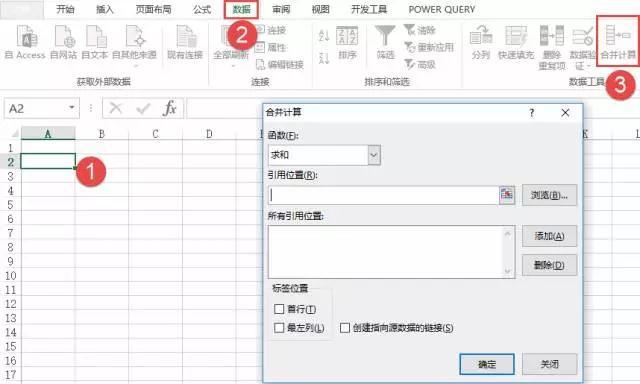Select column D header
The height and width of the screenshot is (384, 640).
tap(209, 133)
